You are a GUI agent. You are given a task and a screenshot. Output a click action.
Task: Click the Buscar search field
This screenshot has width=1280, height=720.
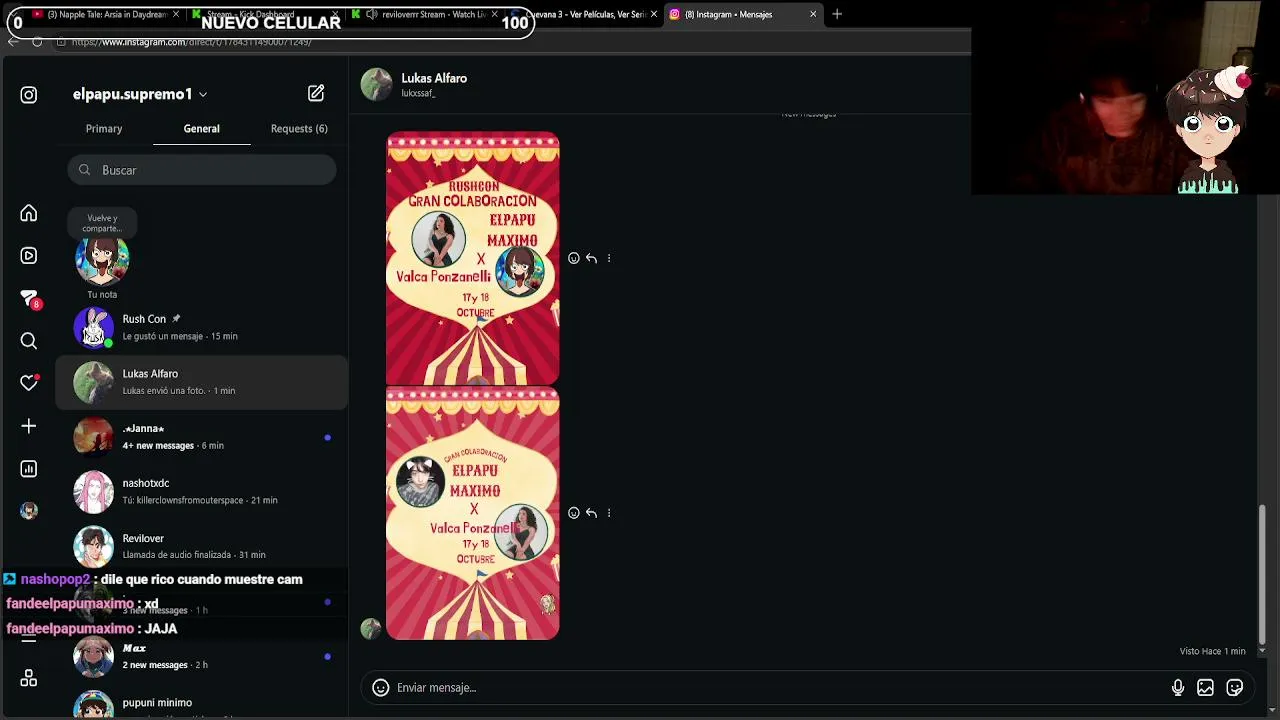[x=202, y=170]
